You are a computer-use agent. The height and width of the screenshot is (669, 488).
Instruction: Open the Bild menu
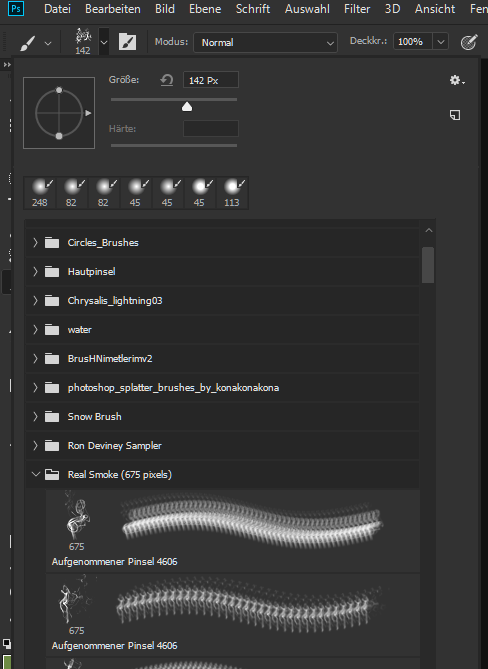click(165, 9)
